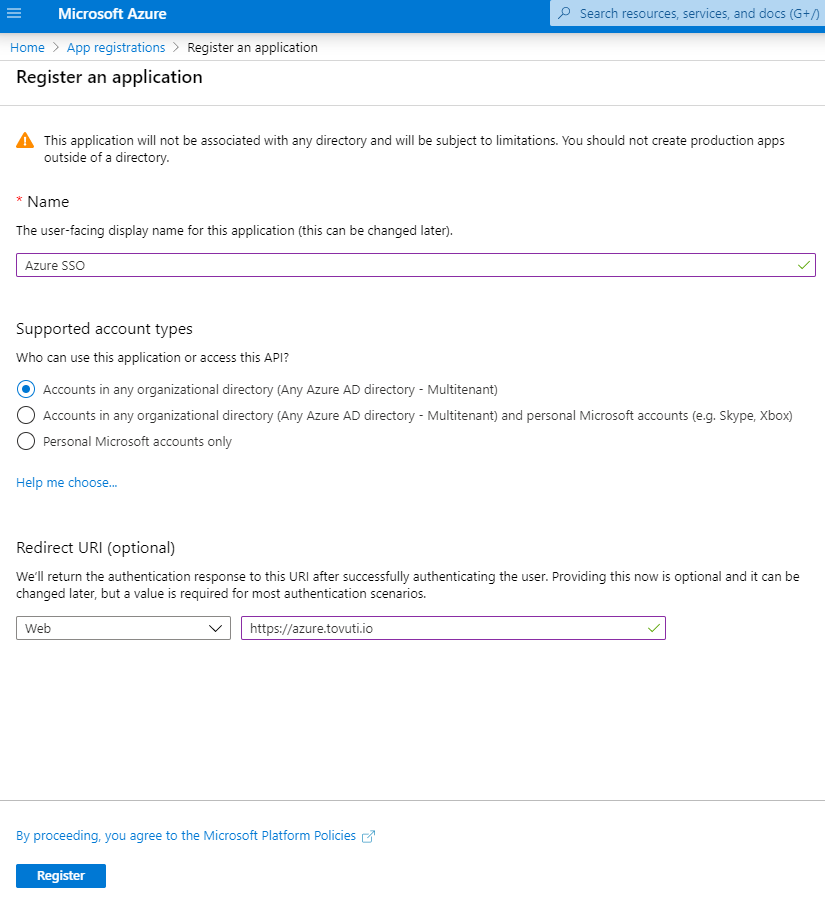Click the green checkmark in Name field
This screenshot has height=905, width=825.
point(803,265)
